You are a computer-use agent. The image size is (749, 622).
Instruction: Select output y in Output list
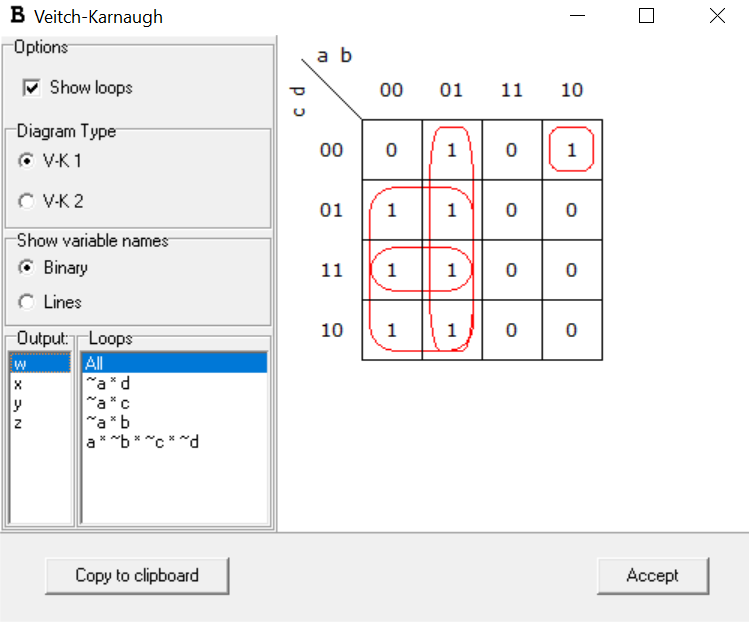tap(19, 403)
